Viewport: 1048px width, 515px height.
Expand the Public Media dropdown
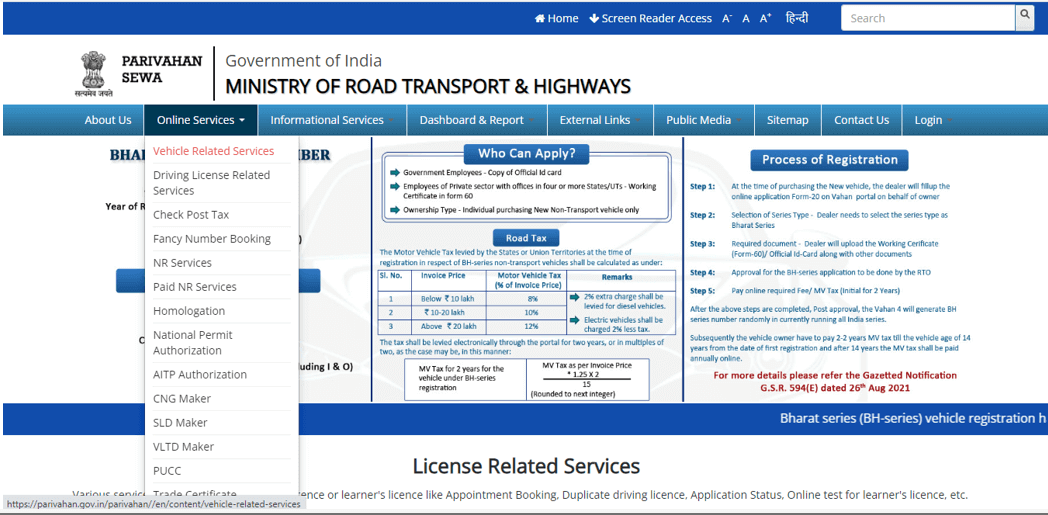[x=704, y=120]
